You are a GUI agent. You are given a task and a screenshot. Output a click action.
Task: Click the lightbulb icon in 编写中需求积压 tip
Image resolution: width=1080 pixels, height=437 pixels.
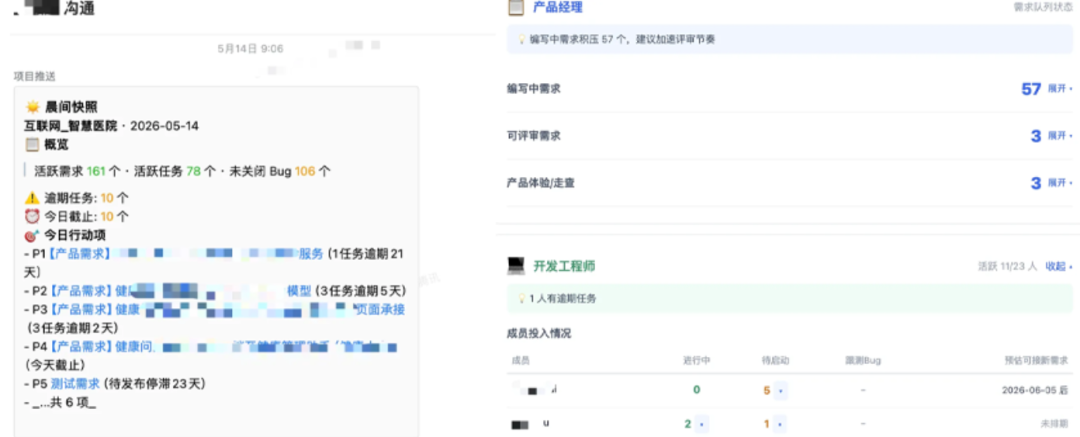[x=521, y=40]
